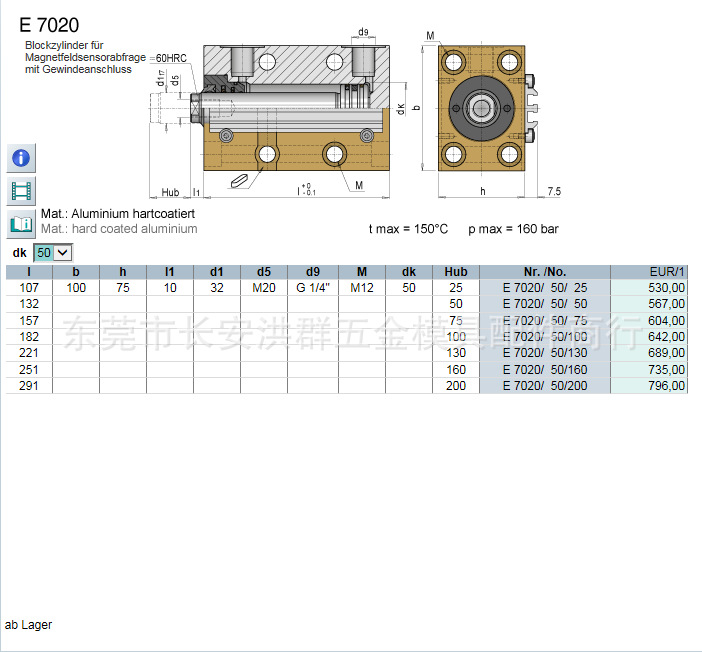702x652 pixels.
Task: Click length value 132
Action: click(x=29, y=304)
